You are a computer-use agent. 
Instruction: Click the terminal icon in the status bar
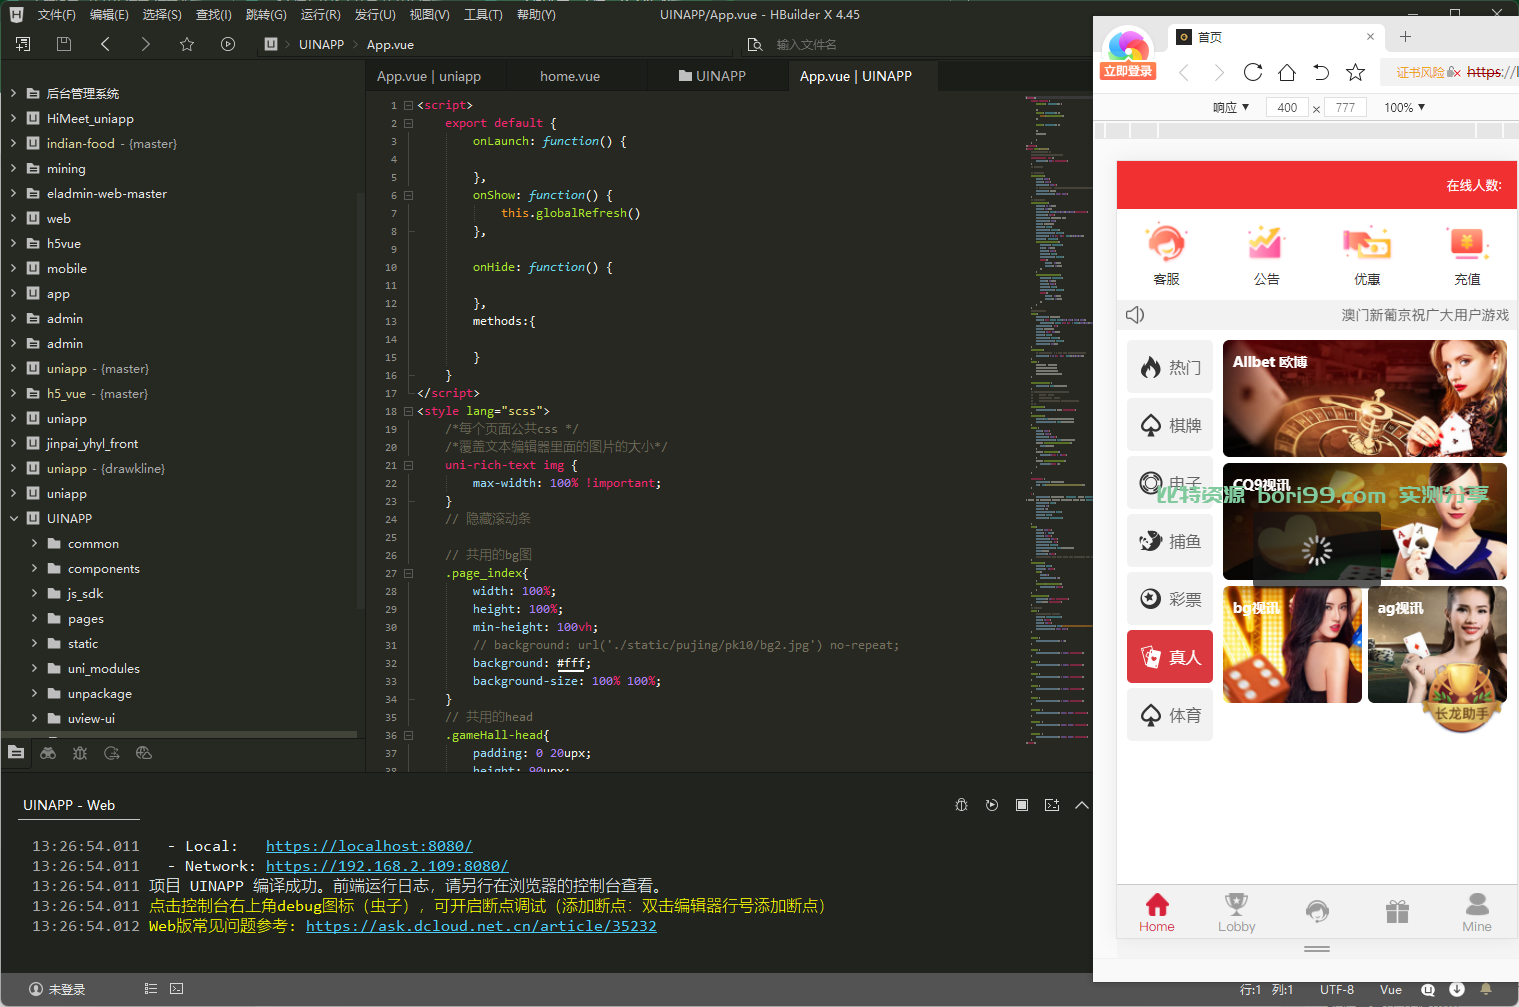tap(177, 989)
